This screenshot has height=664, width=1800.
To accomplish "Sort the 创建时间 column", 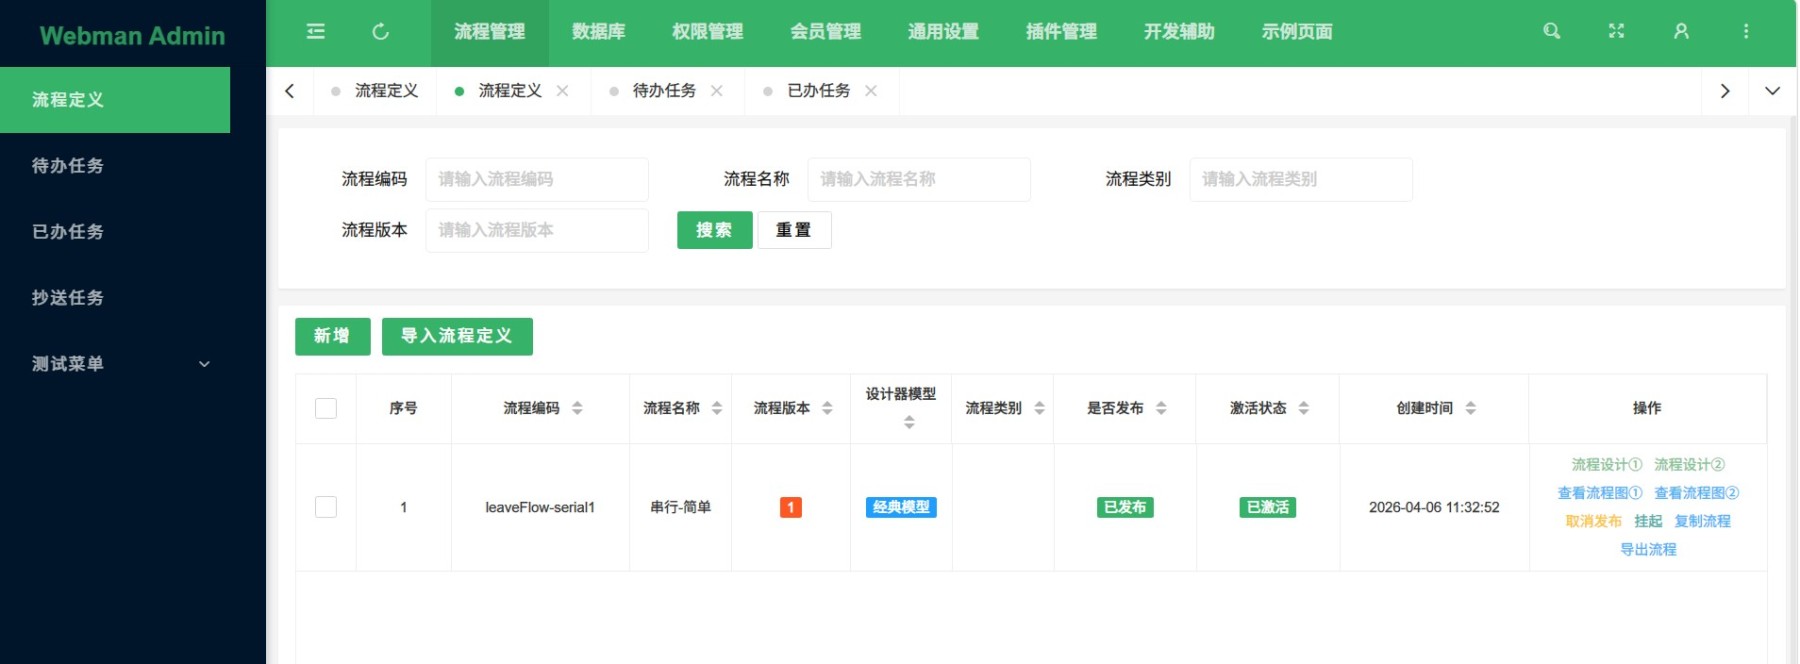I will click(x=1470, y=408).
